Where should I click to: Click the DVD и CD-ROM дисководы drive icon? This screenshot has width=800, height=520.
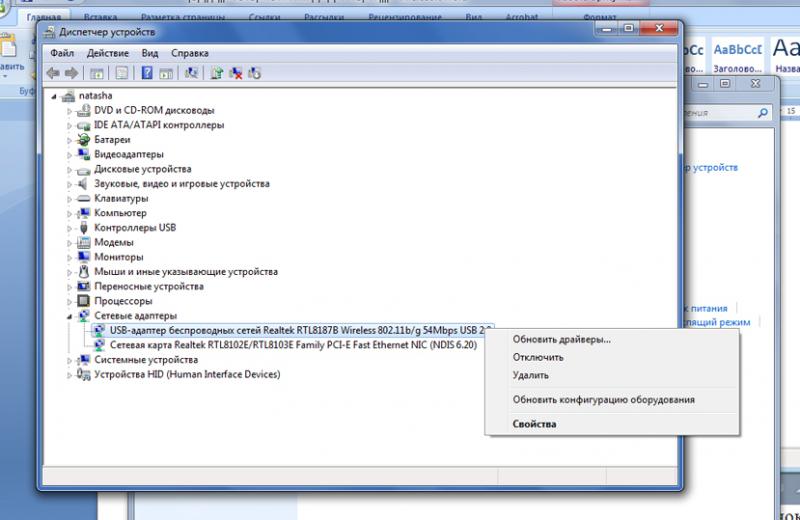click(x=83, y=110)
